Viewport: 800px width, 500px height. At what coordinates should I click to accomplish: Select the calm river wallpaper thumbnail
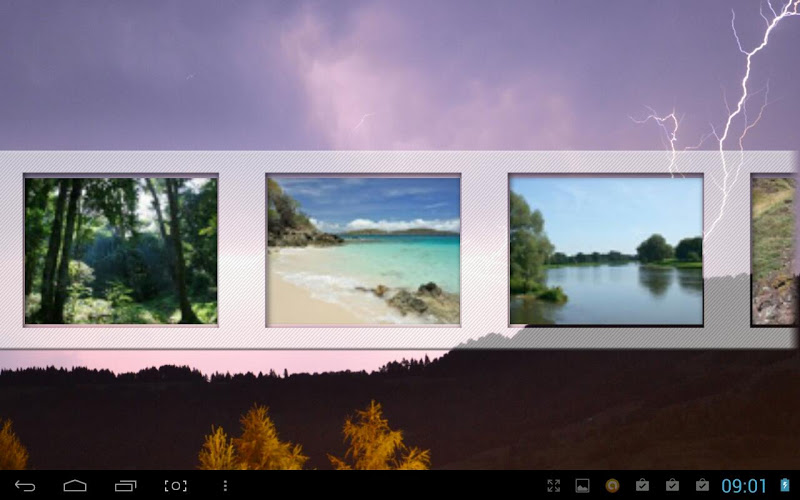click(606, 250)
